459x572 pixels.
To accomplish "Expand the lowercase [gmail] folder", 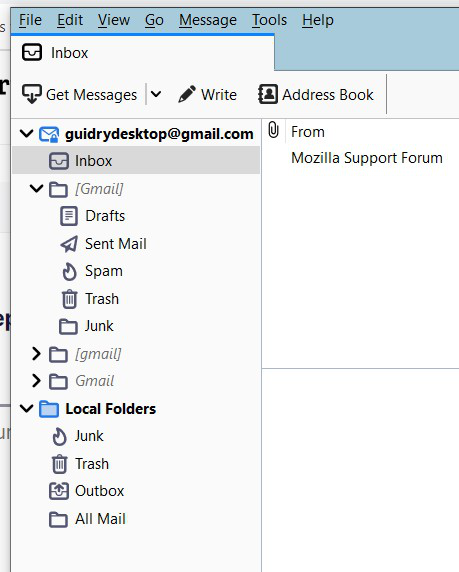I will (x=36, y=353).
